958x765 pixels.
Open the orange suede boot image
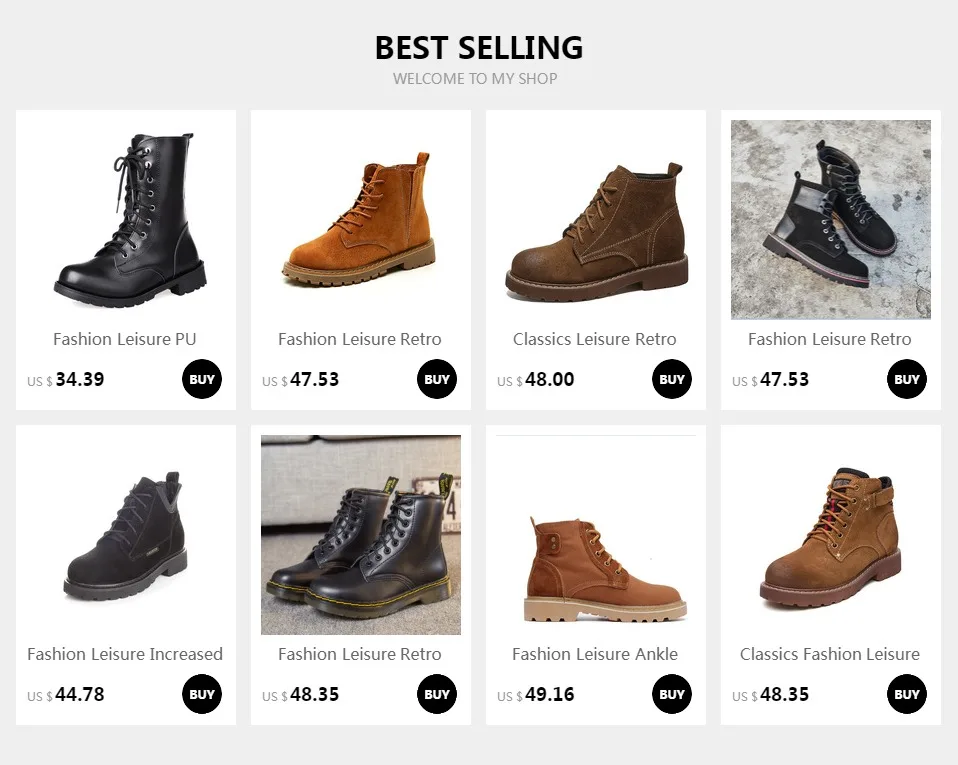(360, 219)
